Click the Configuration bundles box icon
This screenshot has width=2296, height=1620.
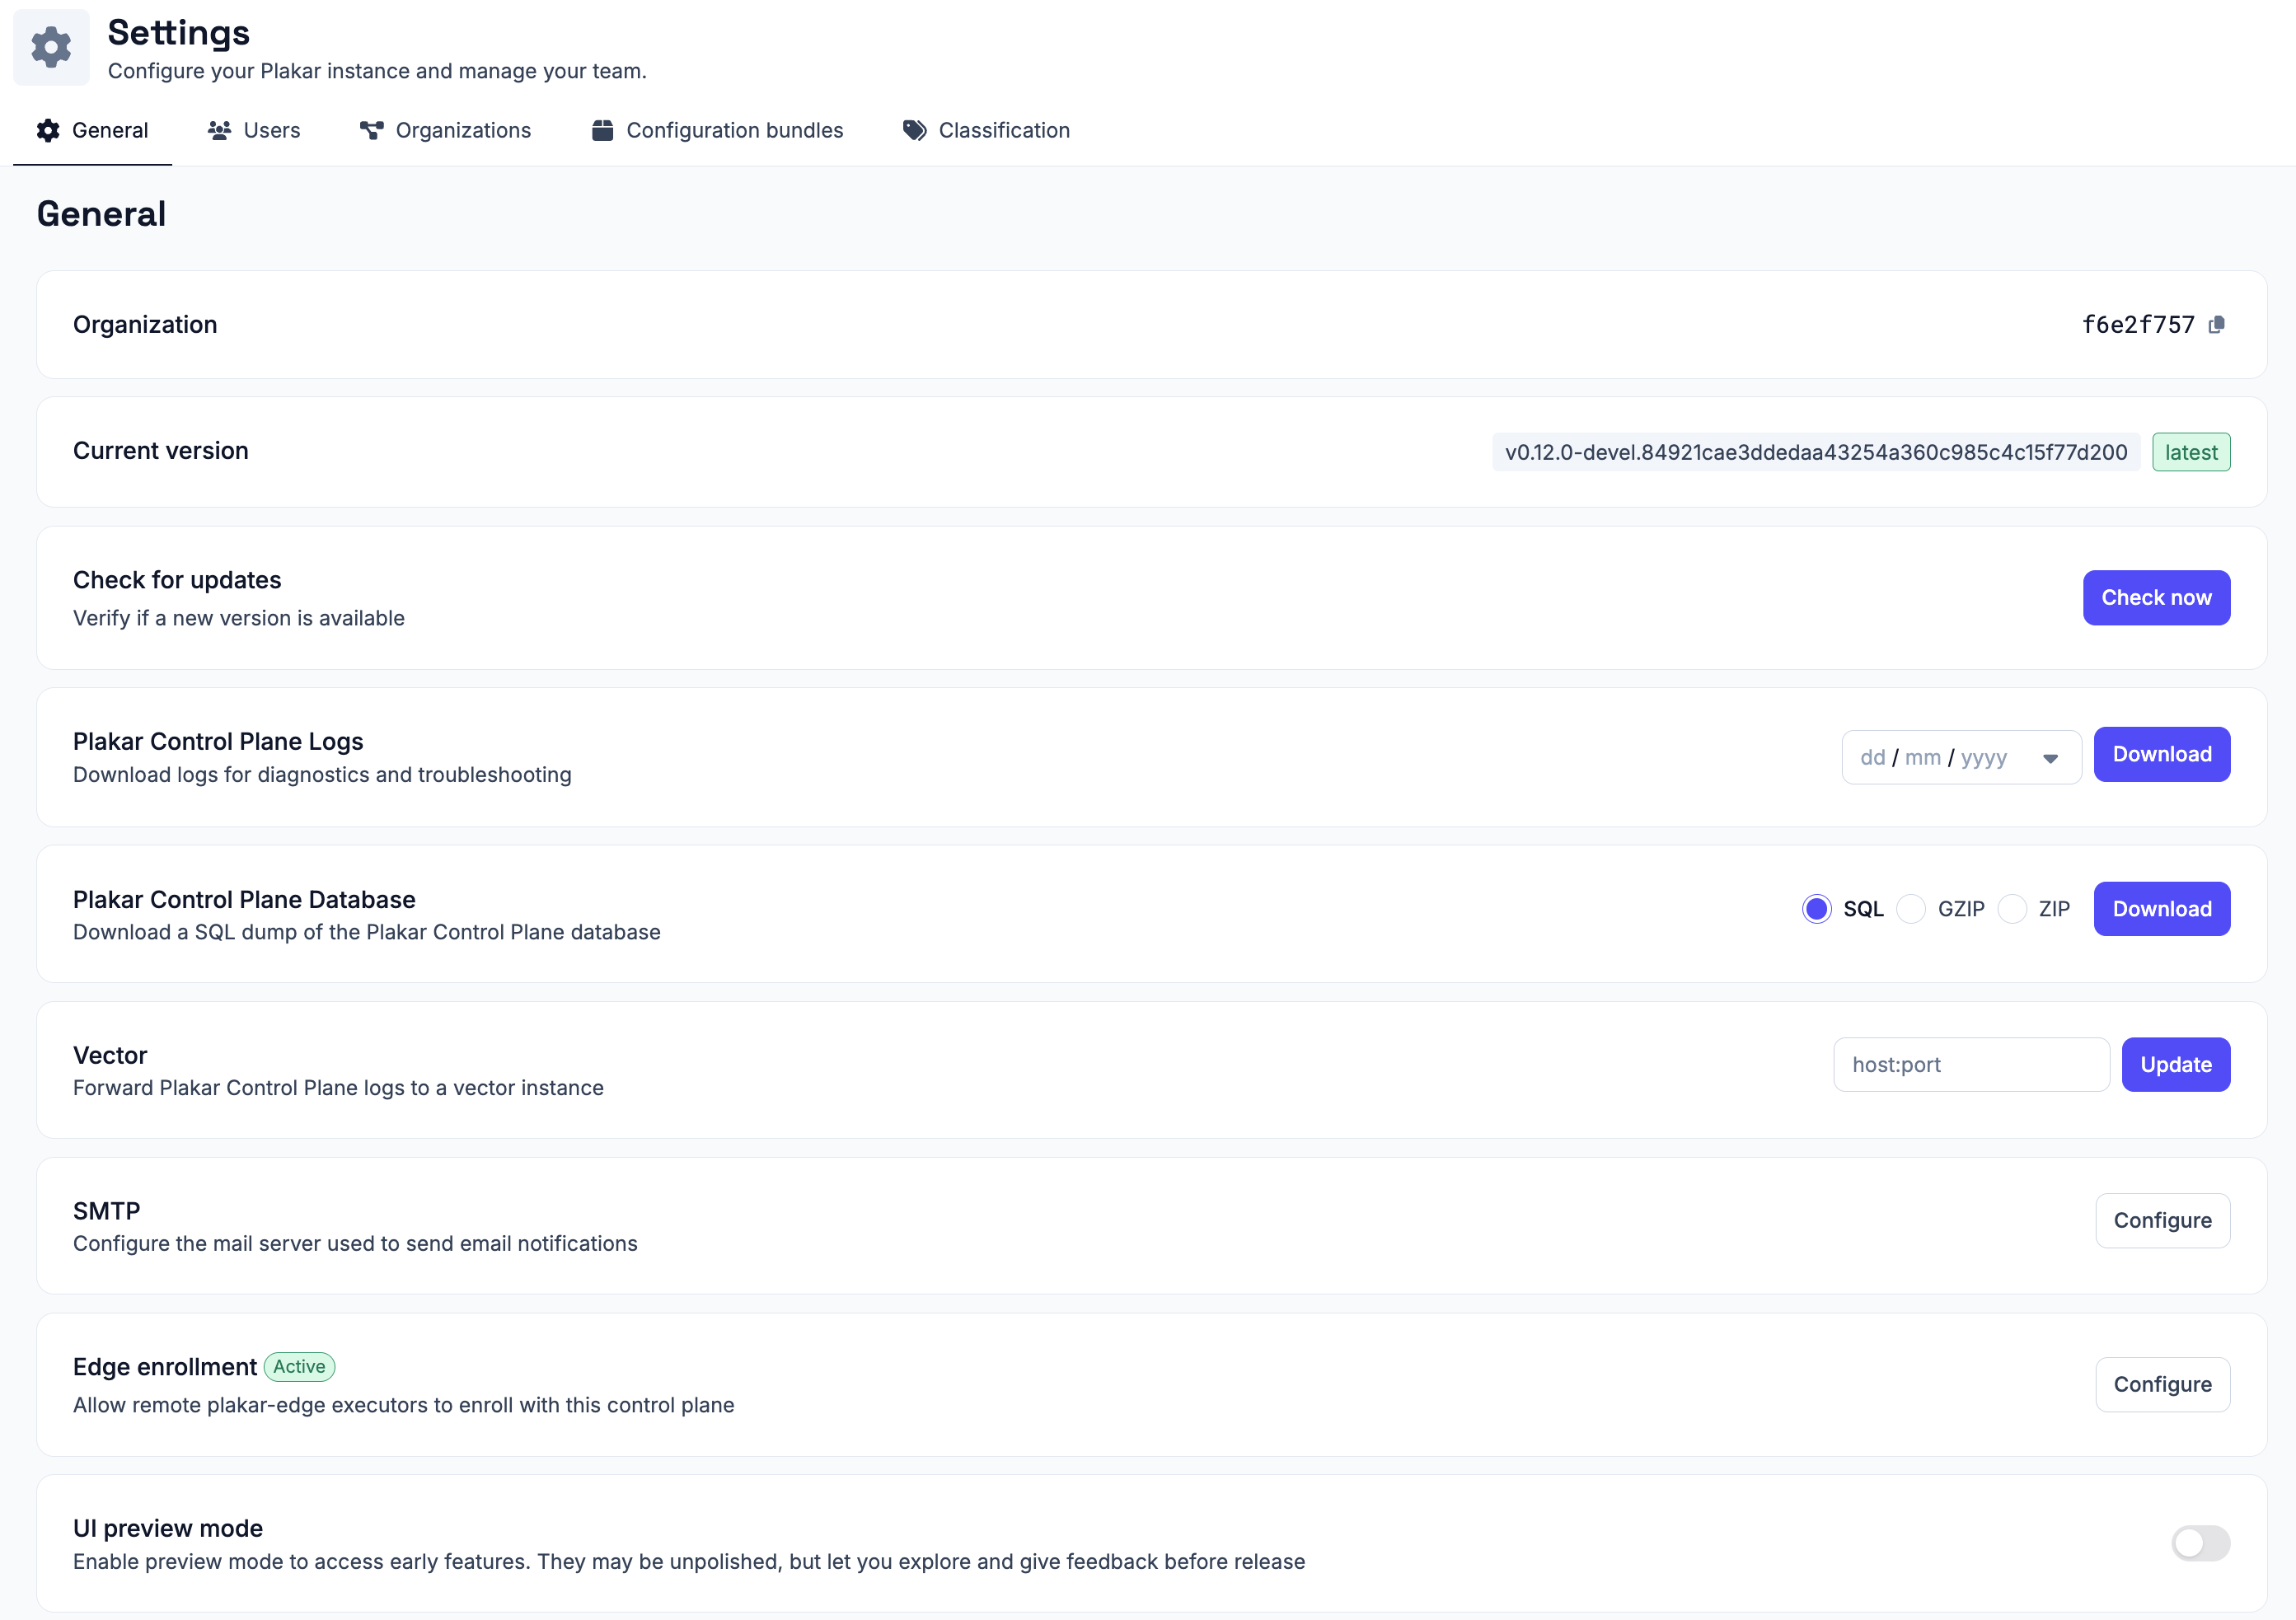pos(602,131)
